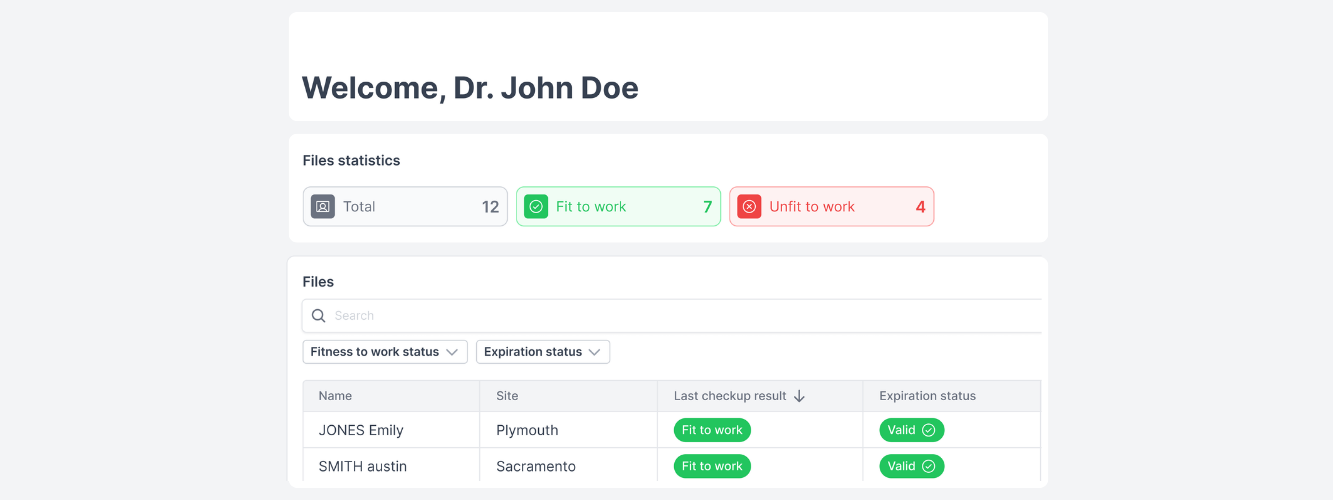Open the Fitness to work status dropdown
The image size is (1333, 500).
[385, 352]
